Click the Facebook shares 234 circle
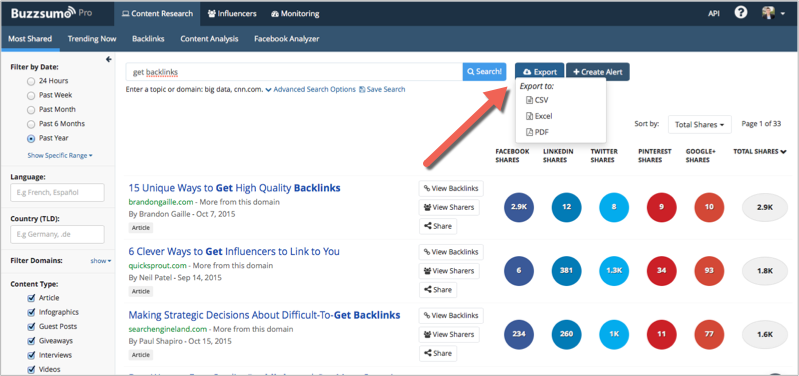 pyautogui.click(x=519, y=334)
